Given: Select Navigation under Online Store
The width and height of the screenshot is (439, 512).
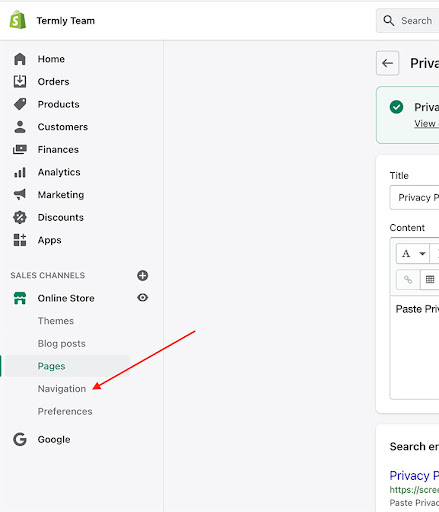Looking at the screenshot, I should pos(62,389).
